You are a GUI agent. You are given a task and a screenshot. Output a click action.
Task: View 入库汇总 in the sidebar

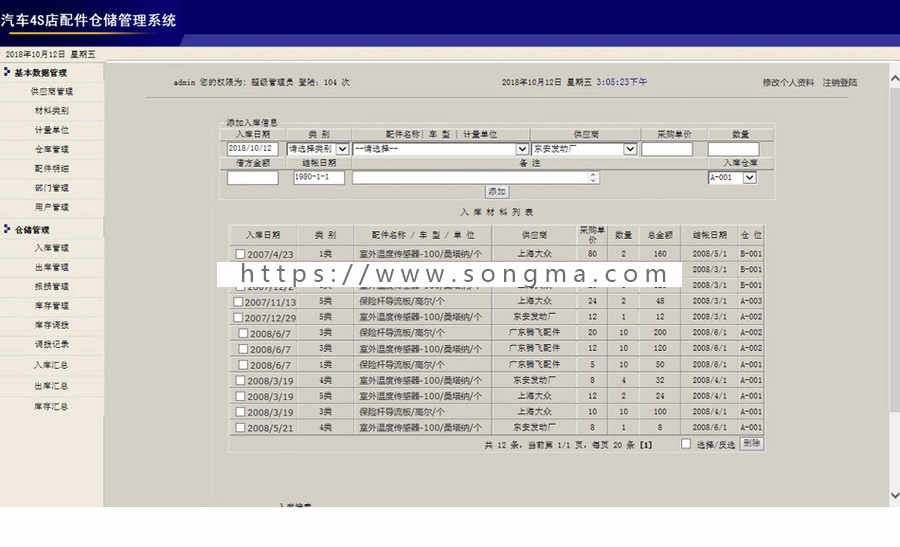[51, 364]
